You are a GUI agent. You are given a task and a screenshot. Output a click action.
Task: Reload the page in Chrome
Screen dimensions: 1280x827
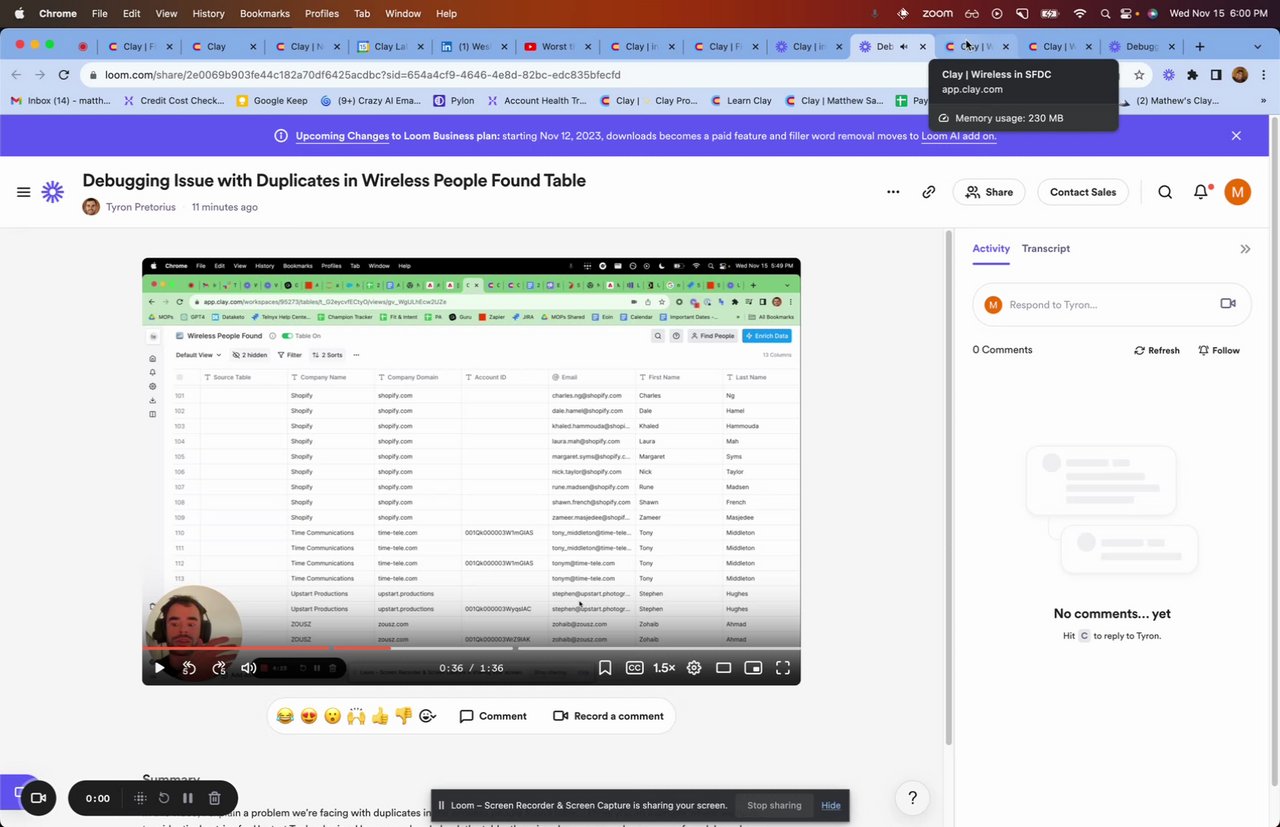(x=64, y=75)
